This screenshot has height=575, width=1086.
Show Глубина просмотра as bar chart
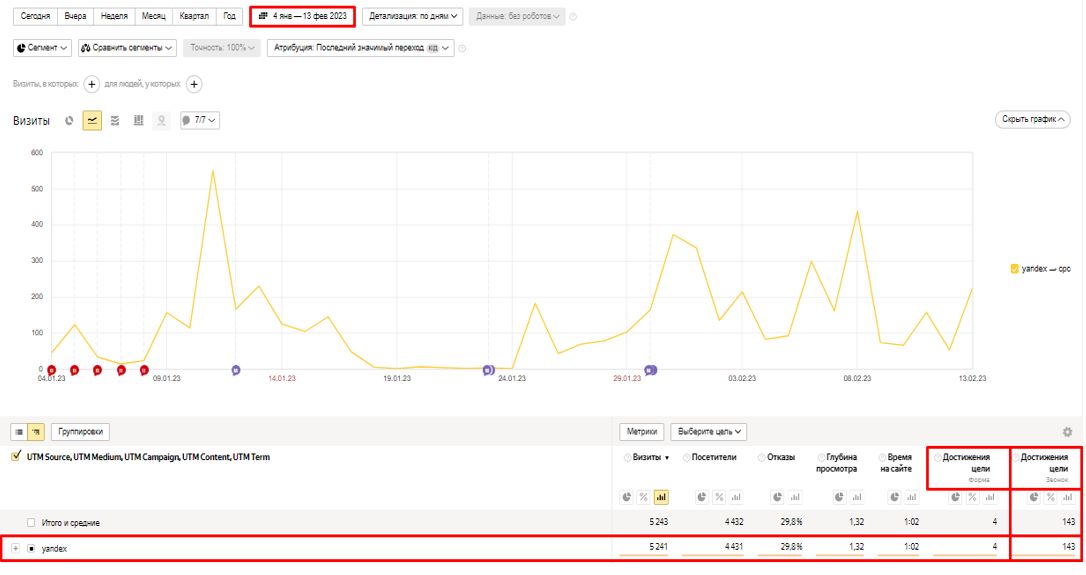pyautogui.click(x=857, y=497)
